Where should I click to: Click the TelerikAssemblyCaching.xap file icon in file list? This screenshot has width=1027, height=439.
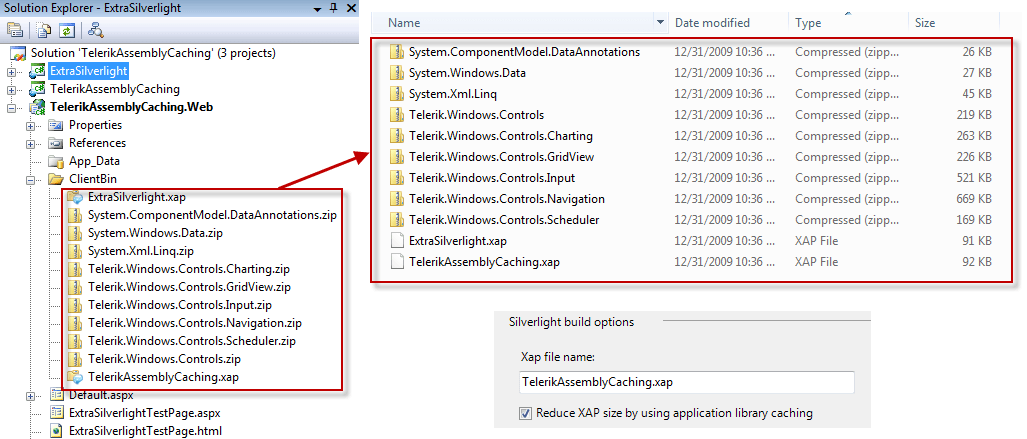[396, 261]
